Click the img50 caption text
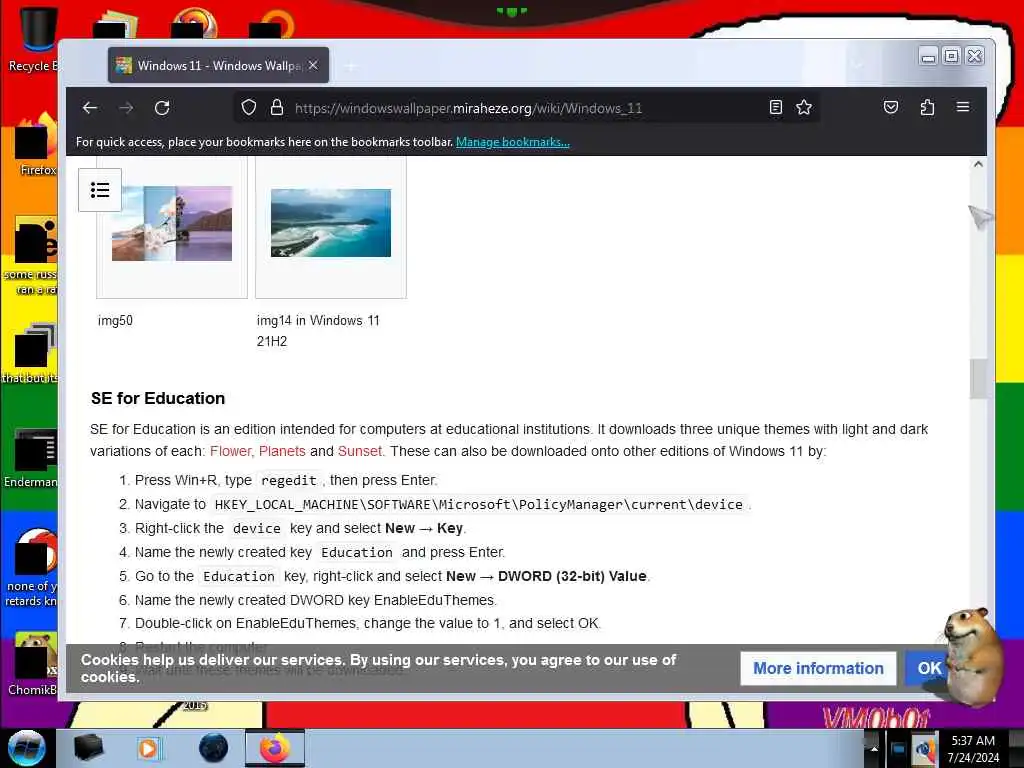This screenshot has width=1024, height=768. 116,321
